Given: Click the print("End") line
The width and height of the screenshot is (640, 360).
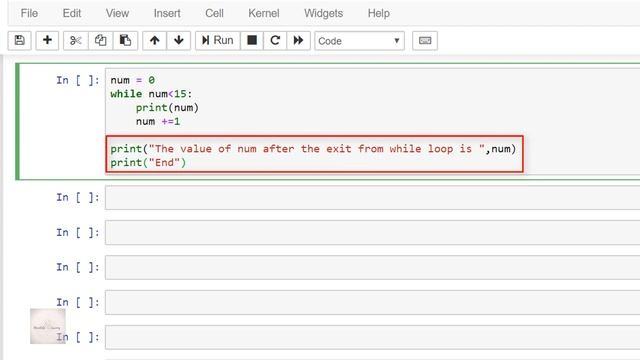Looking at the screenshot, I should pos(148,162).
